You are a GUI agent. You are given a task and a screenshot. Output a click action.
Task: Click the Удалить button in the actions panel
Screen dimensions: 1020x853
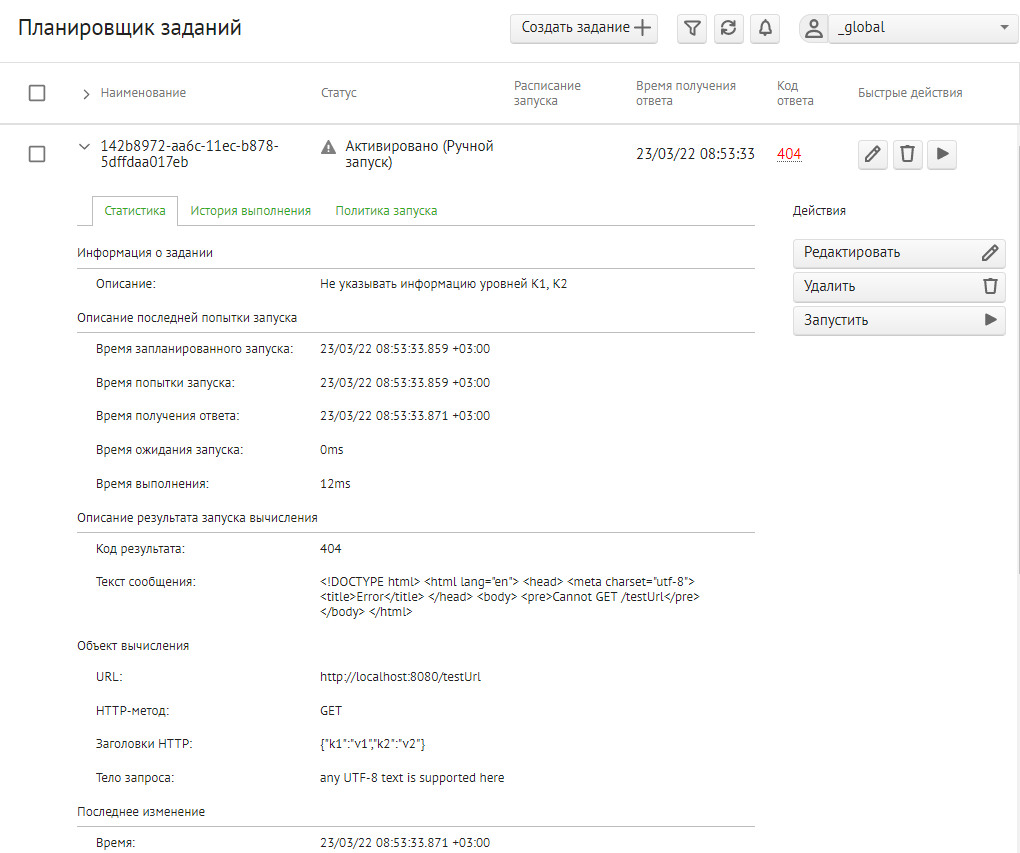point(899,286)
